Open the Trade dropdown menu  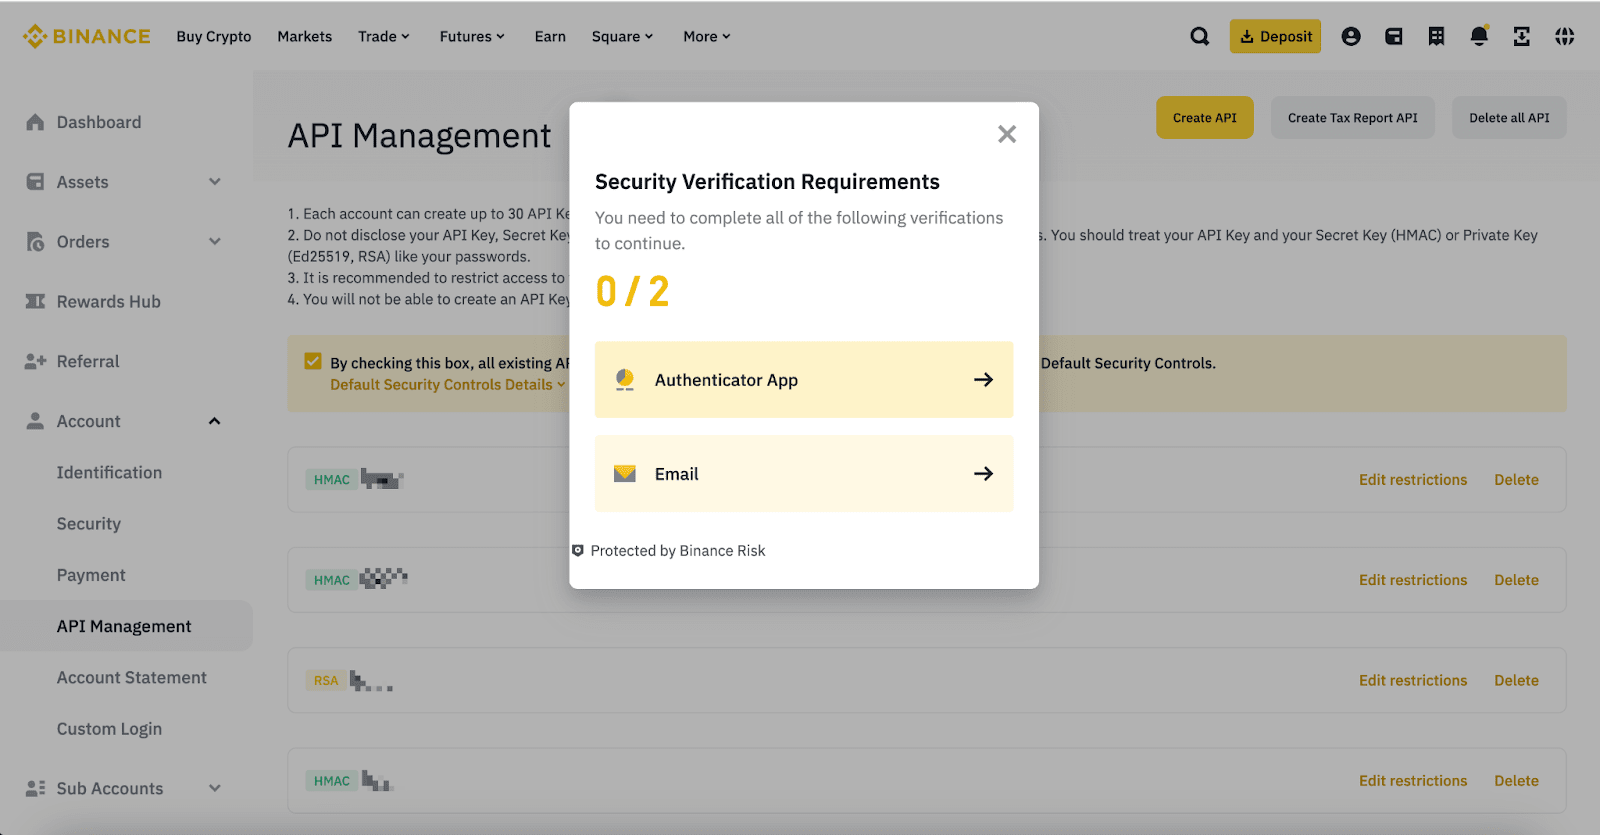coord(384,37)
